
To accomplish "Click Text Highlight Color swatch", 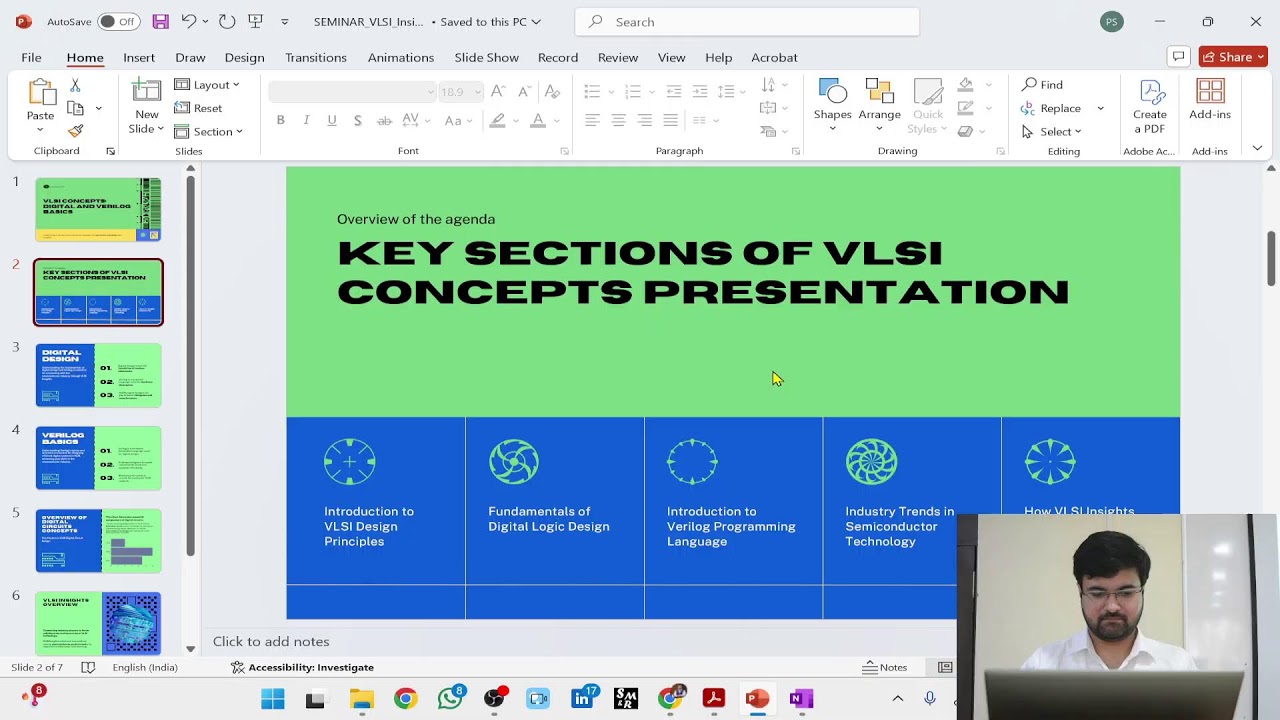I will click(x=497, y=120).
